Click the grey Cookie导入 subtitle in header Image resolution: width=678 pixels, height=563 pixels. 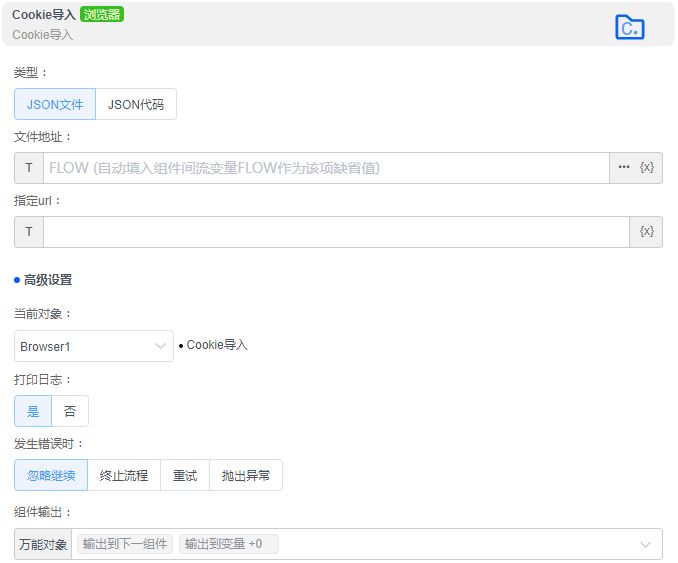[42, 35]
